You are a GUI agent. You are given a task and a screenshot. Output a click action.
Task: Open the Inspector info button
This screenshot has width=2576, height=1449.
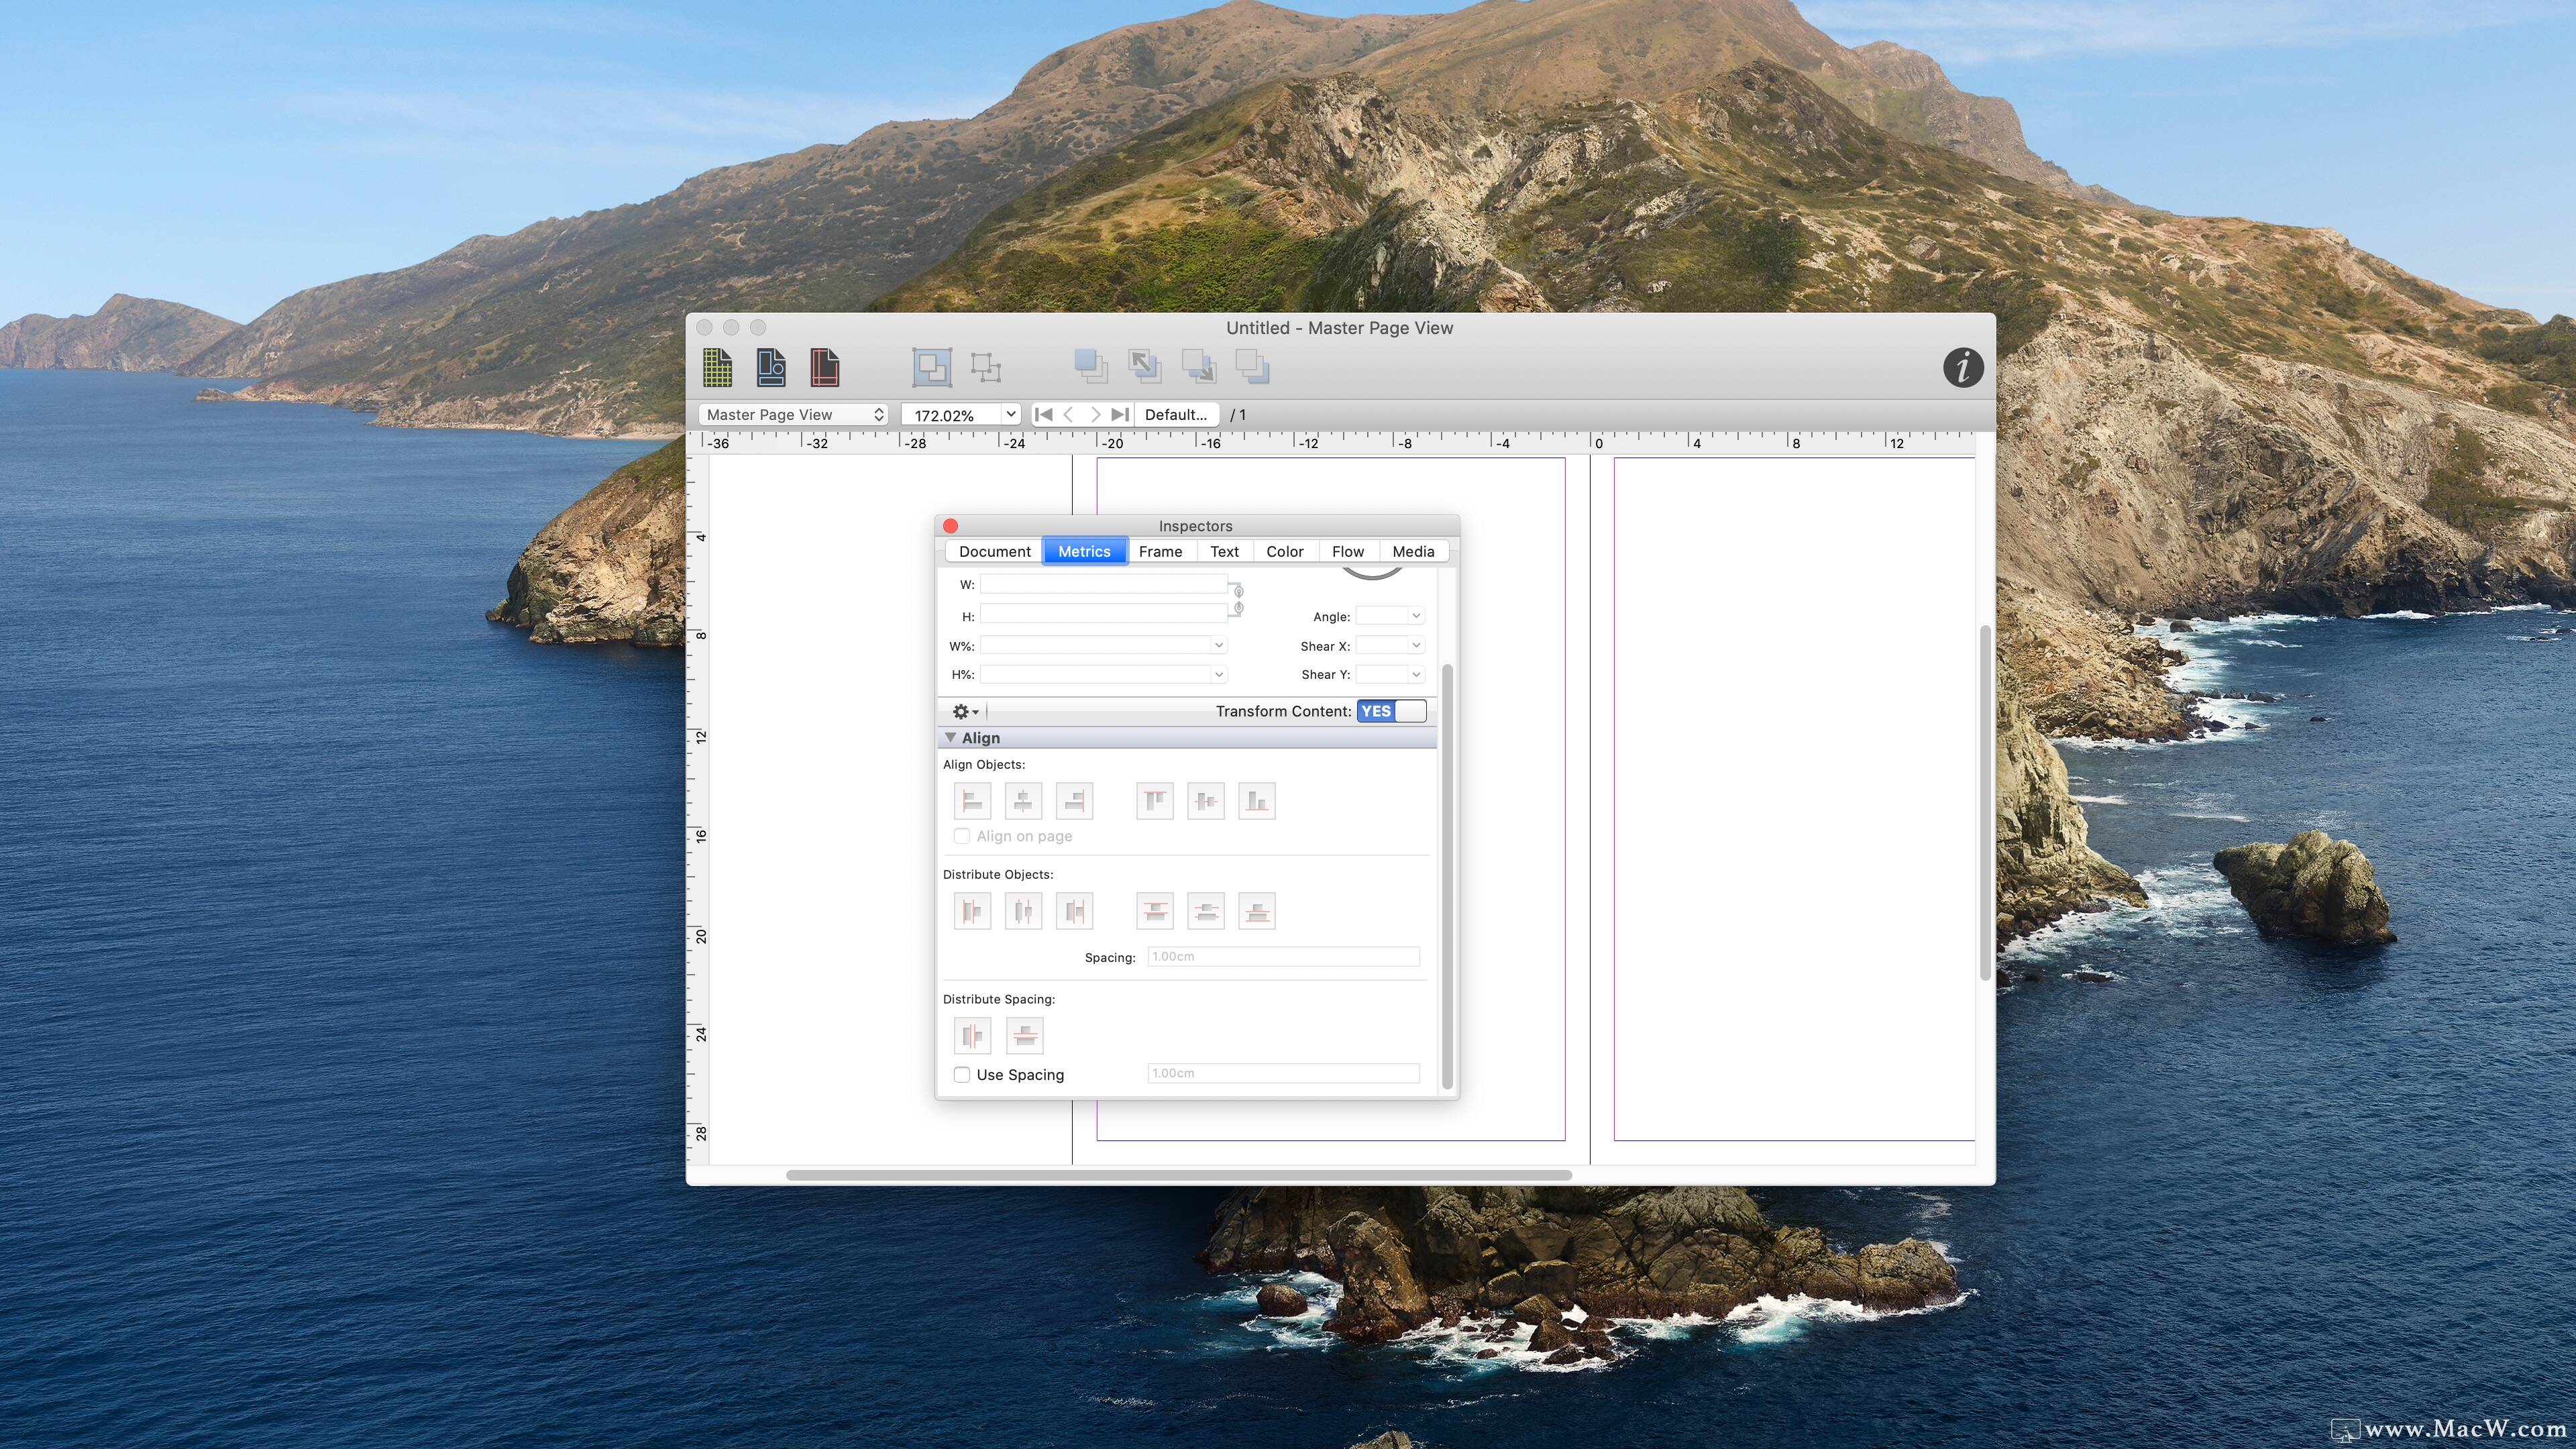(x=1963, y=367)
